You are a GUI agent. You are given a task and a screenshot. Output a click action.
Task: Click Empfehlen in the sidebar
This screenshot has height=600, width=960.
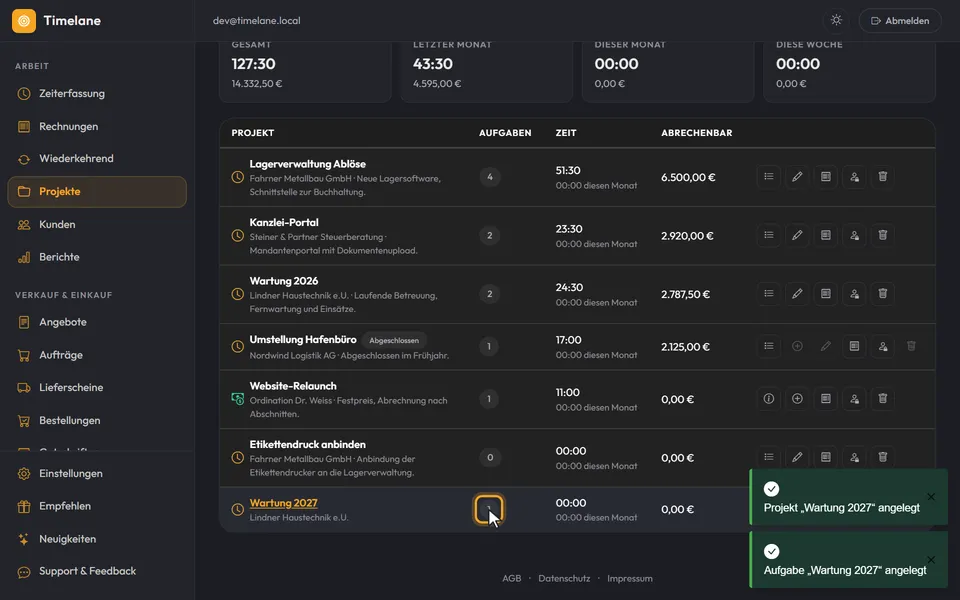97,506
